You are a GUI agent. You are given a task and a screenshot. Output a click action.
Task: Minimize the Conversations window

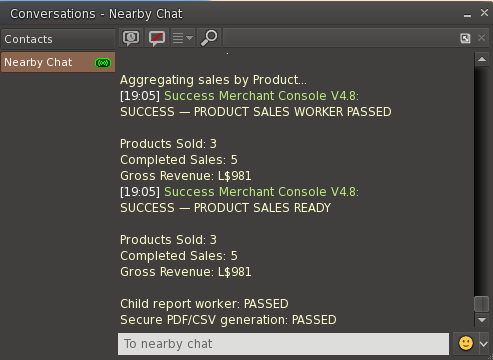click(x=467, y=15)
